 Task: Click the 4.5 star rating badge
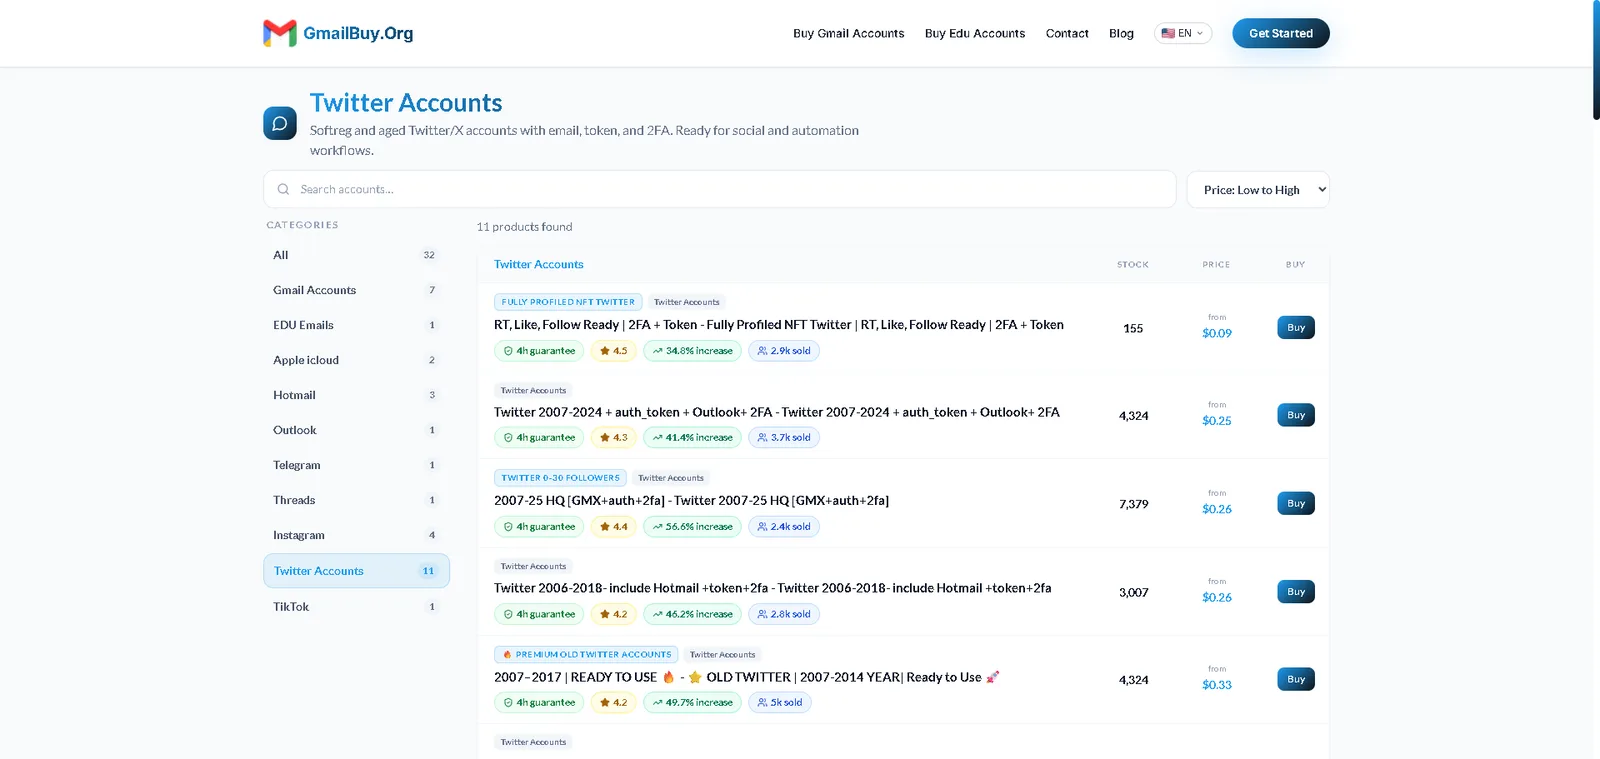[614, 351]
